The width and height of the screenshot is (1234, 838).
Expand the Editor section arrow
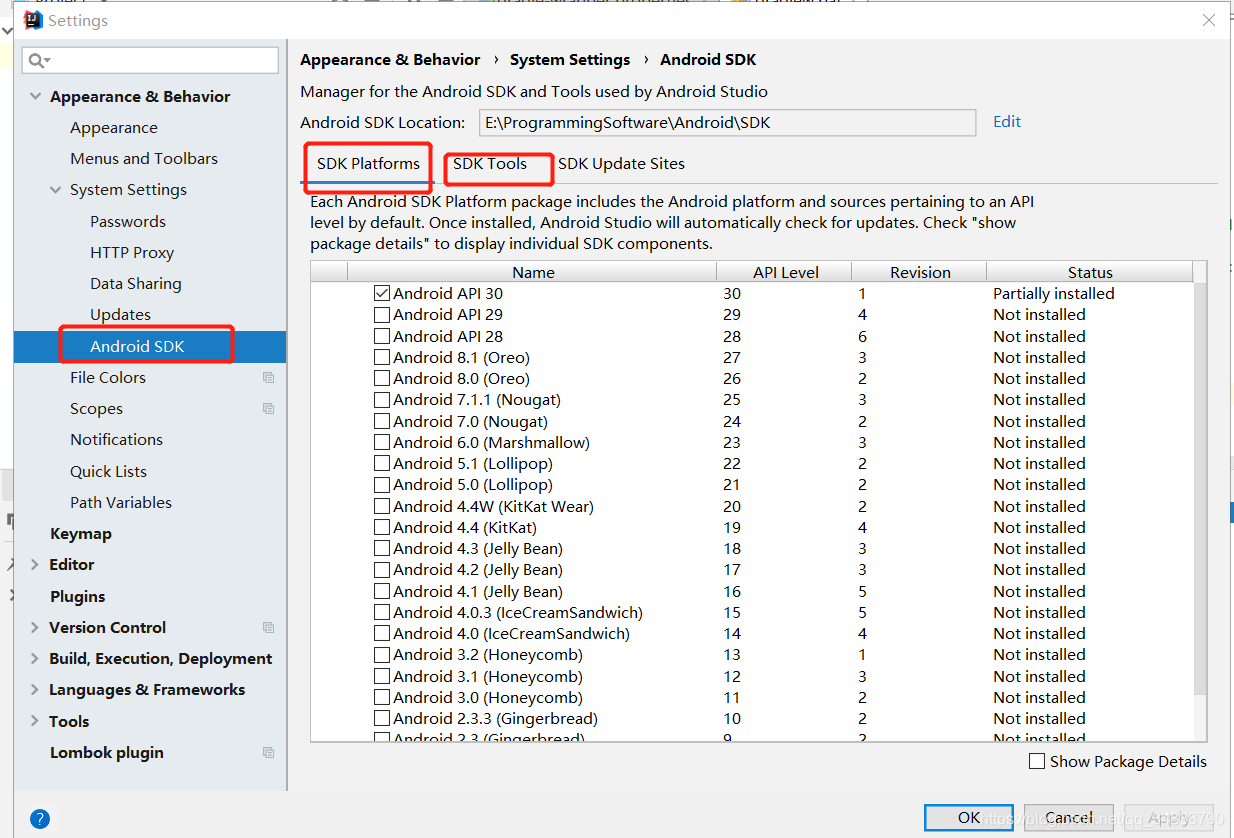click(36, 564)
